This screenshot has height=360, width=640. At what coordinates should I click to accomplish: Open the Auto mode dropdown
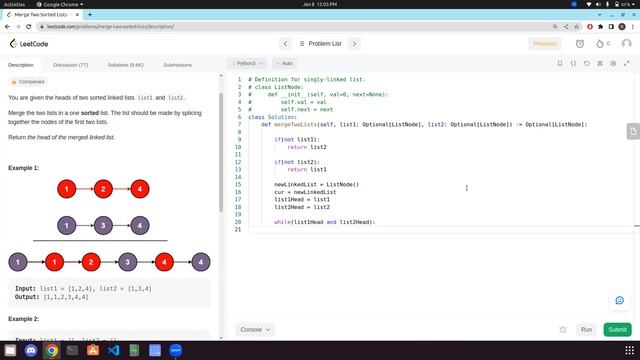click(x=284, y=63)
